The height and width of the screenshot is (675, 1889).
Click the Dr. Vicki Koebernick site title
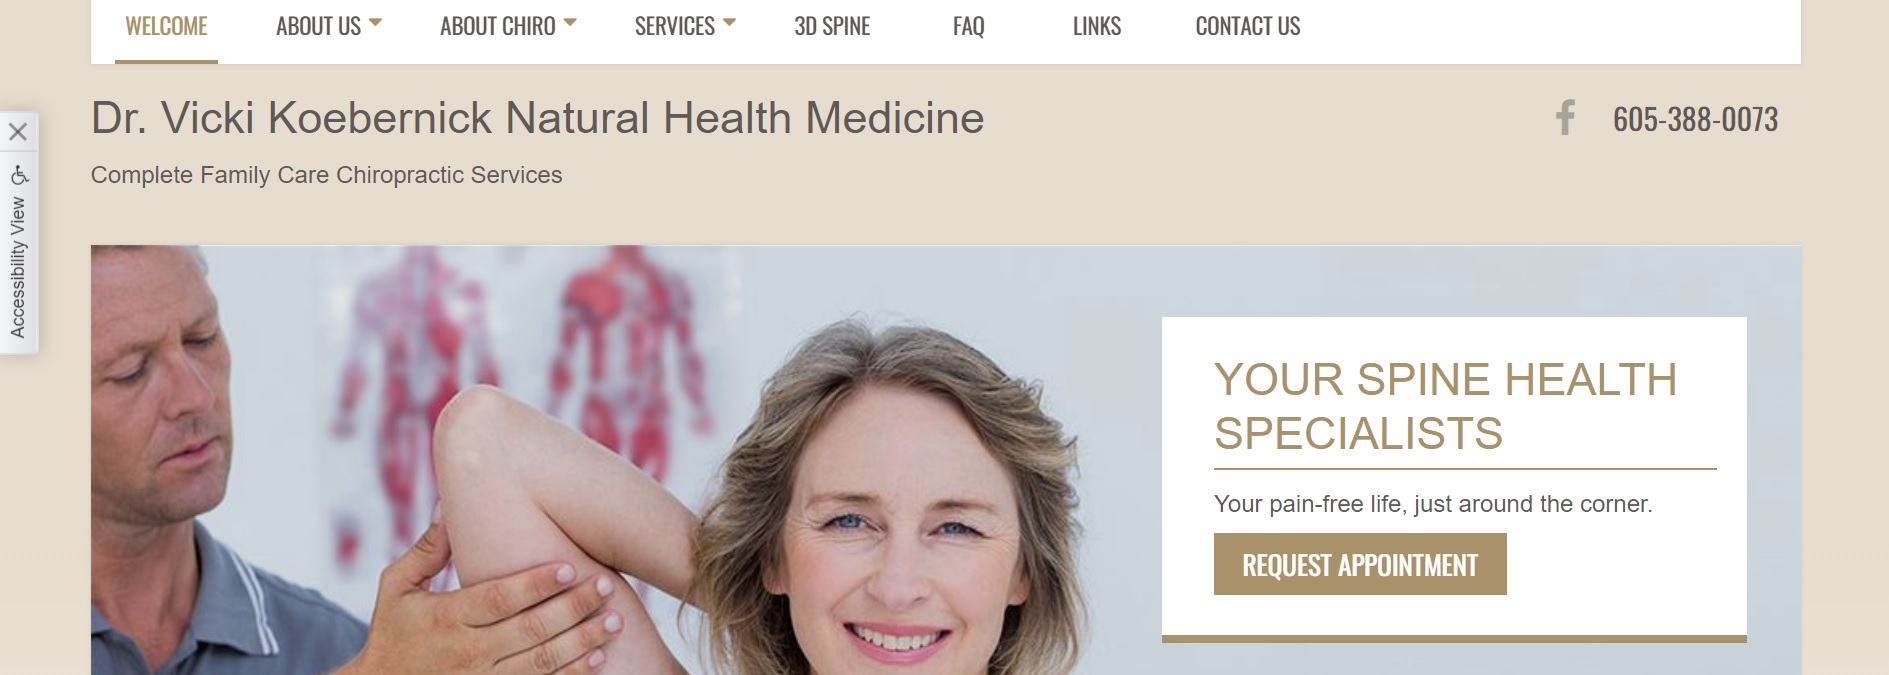click(538, 118)
